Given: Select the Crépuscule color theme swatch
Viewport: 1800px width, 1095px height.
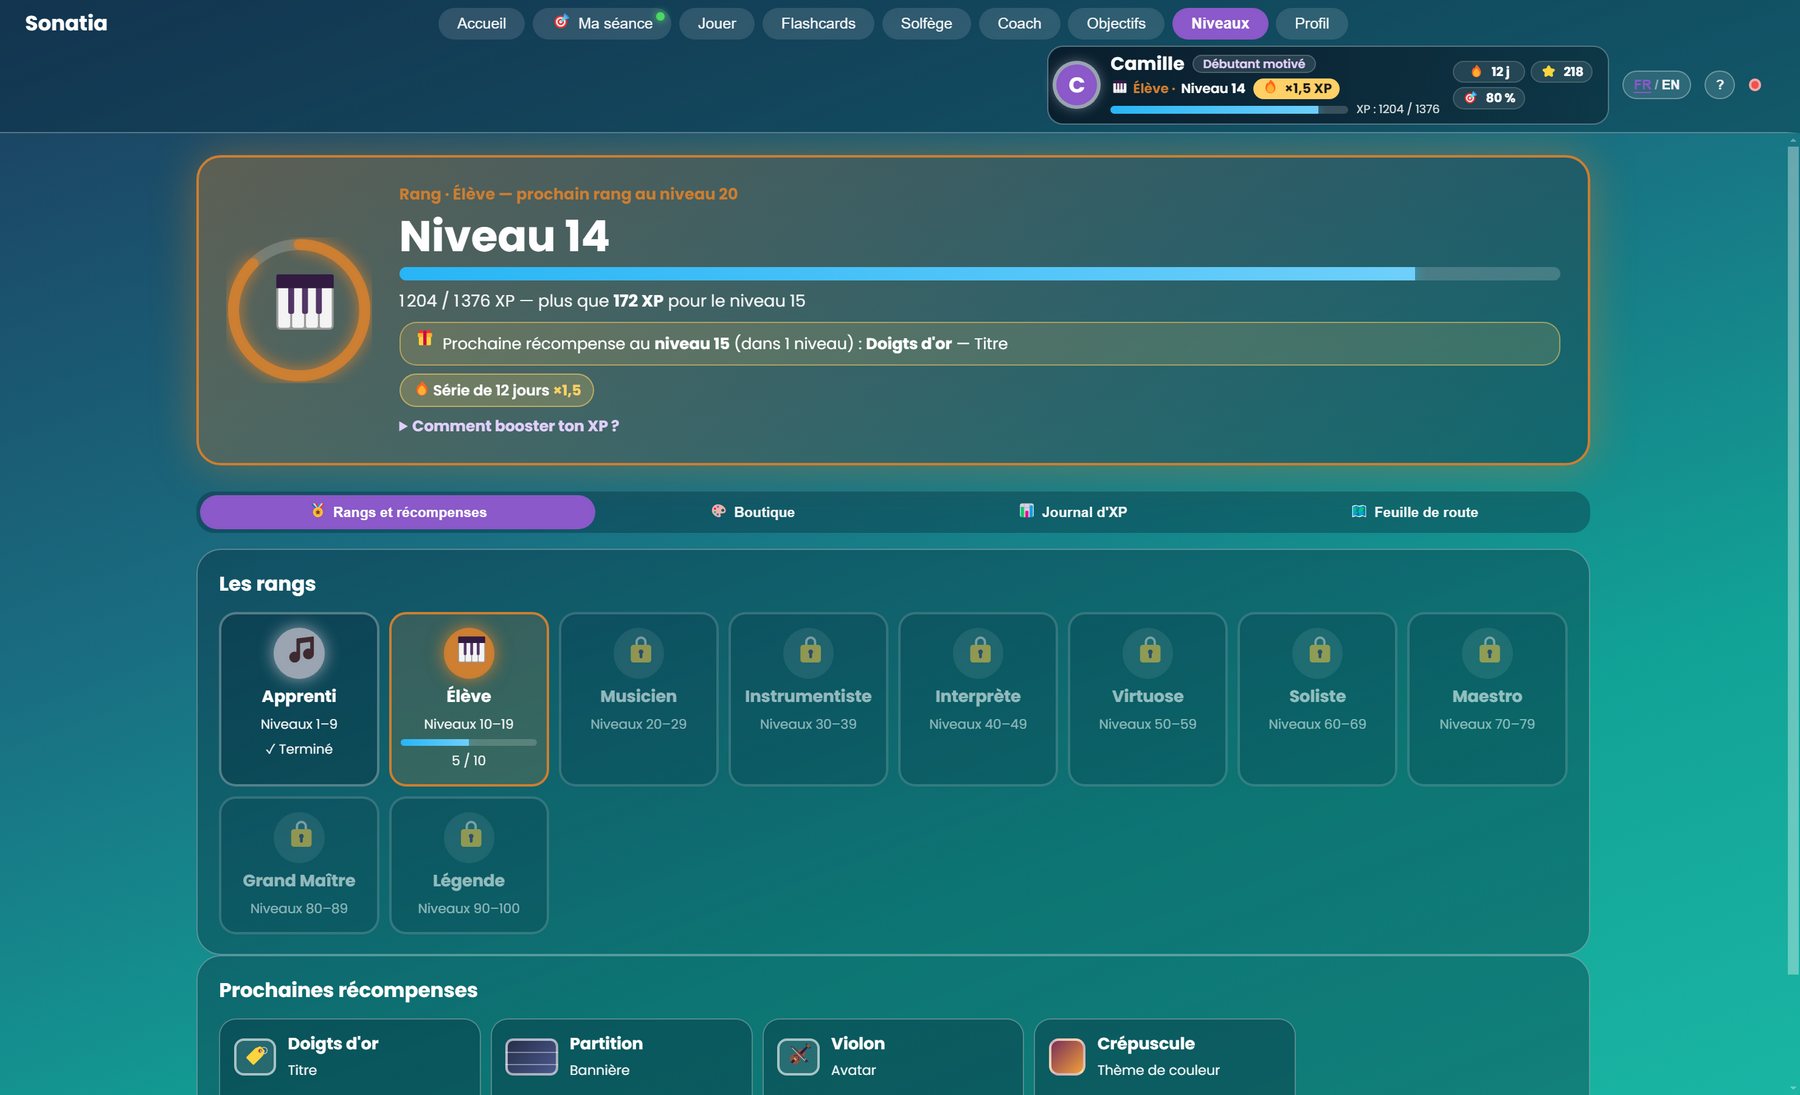Looking at the screenshot, I should click(x=1067, y=1056).
